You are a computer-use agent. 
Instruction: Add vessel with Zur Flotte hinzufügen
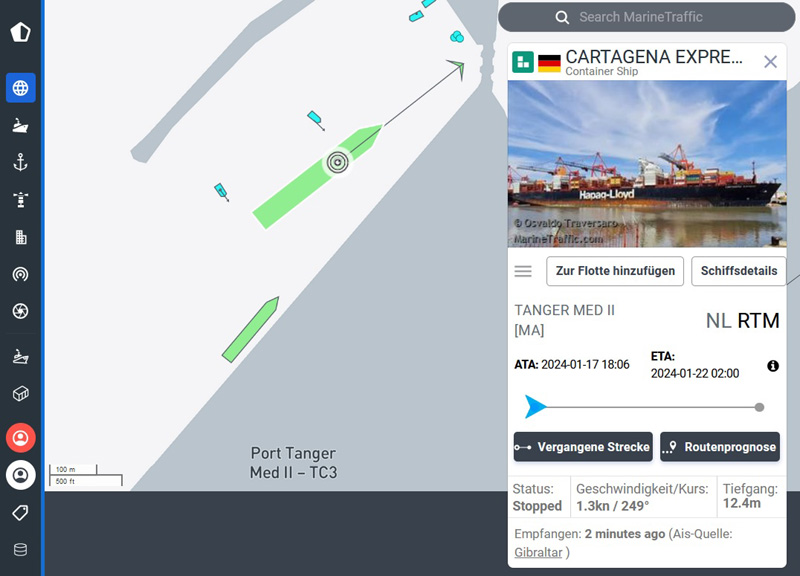[x=615, y=271]
